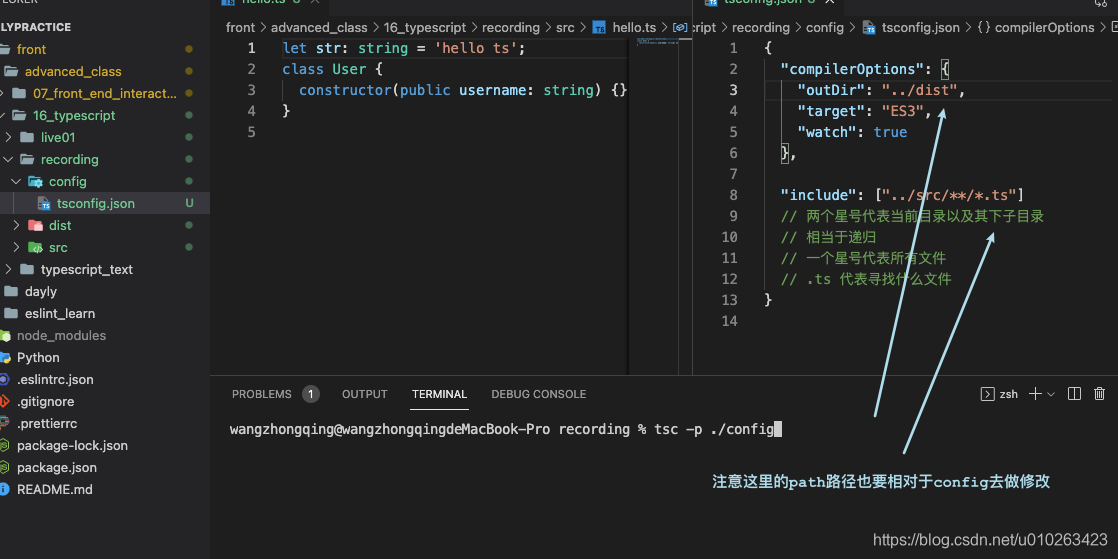Click 'front' in hello.ts breadcrumb
Viewport: 1118px width, 559px height.
240,28
